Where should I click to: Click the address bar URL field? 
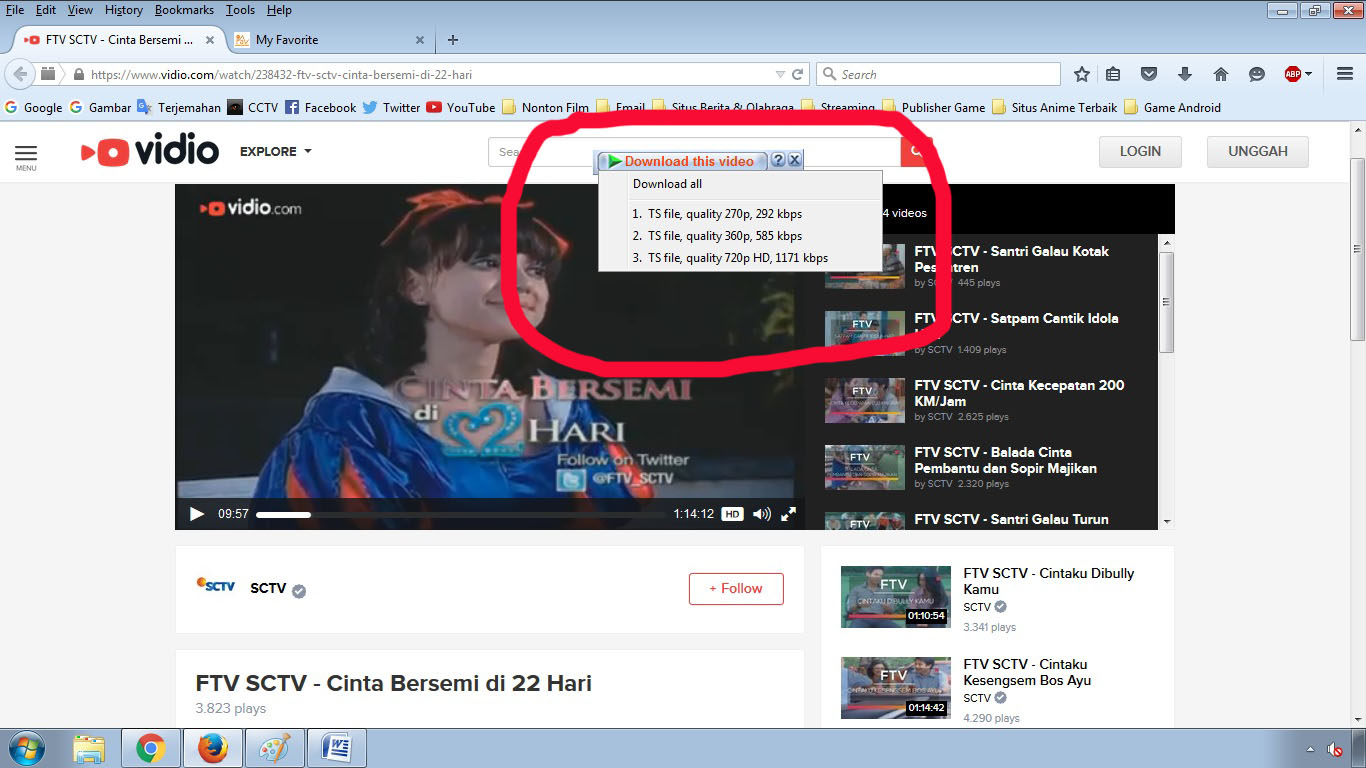(x=430, y=74)
